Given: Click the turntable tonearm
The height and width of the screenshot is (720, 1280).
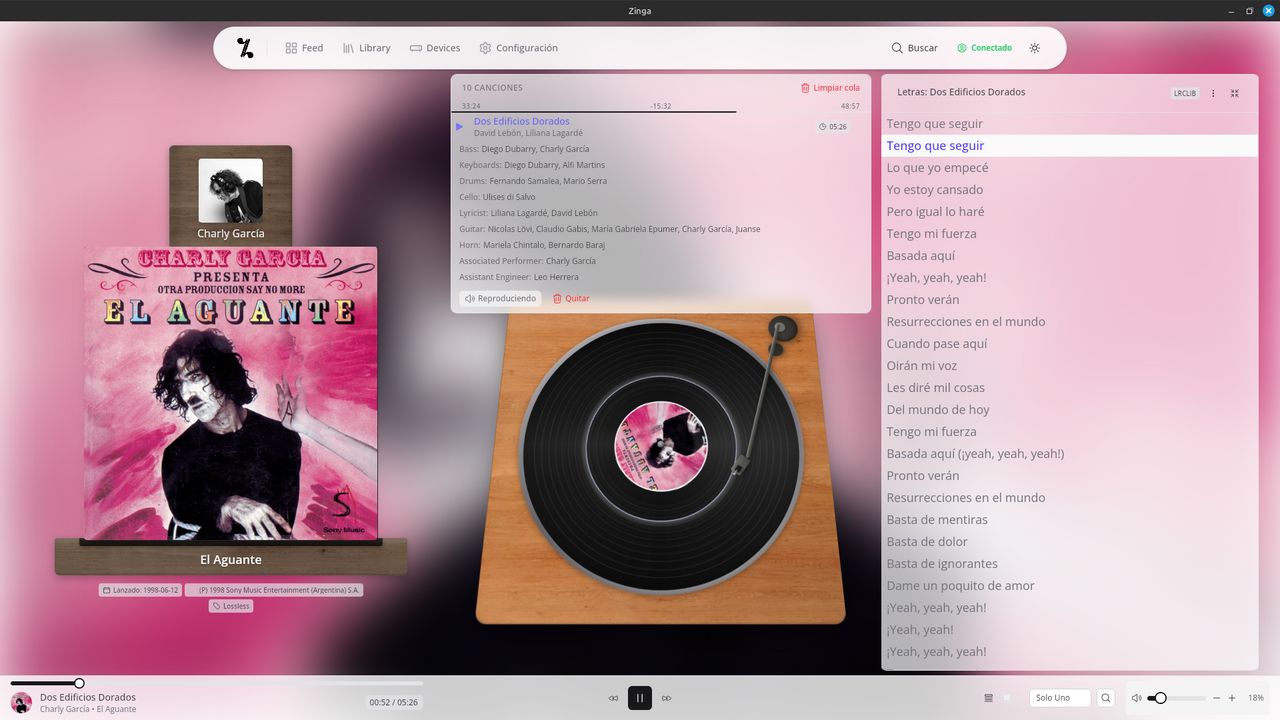Looking at the screenshot, I should point(762,395).
